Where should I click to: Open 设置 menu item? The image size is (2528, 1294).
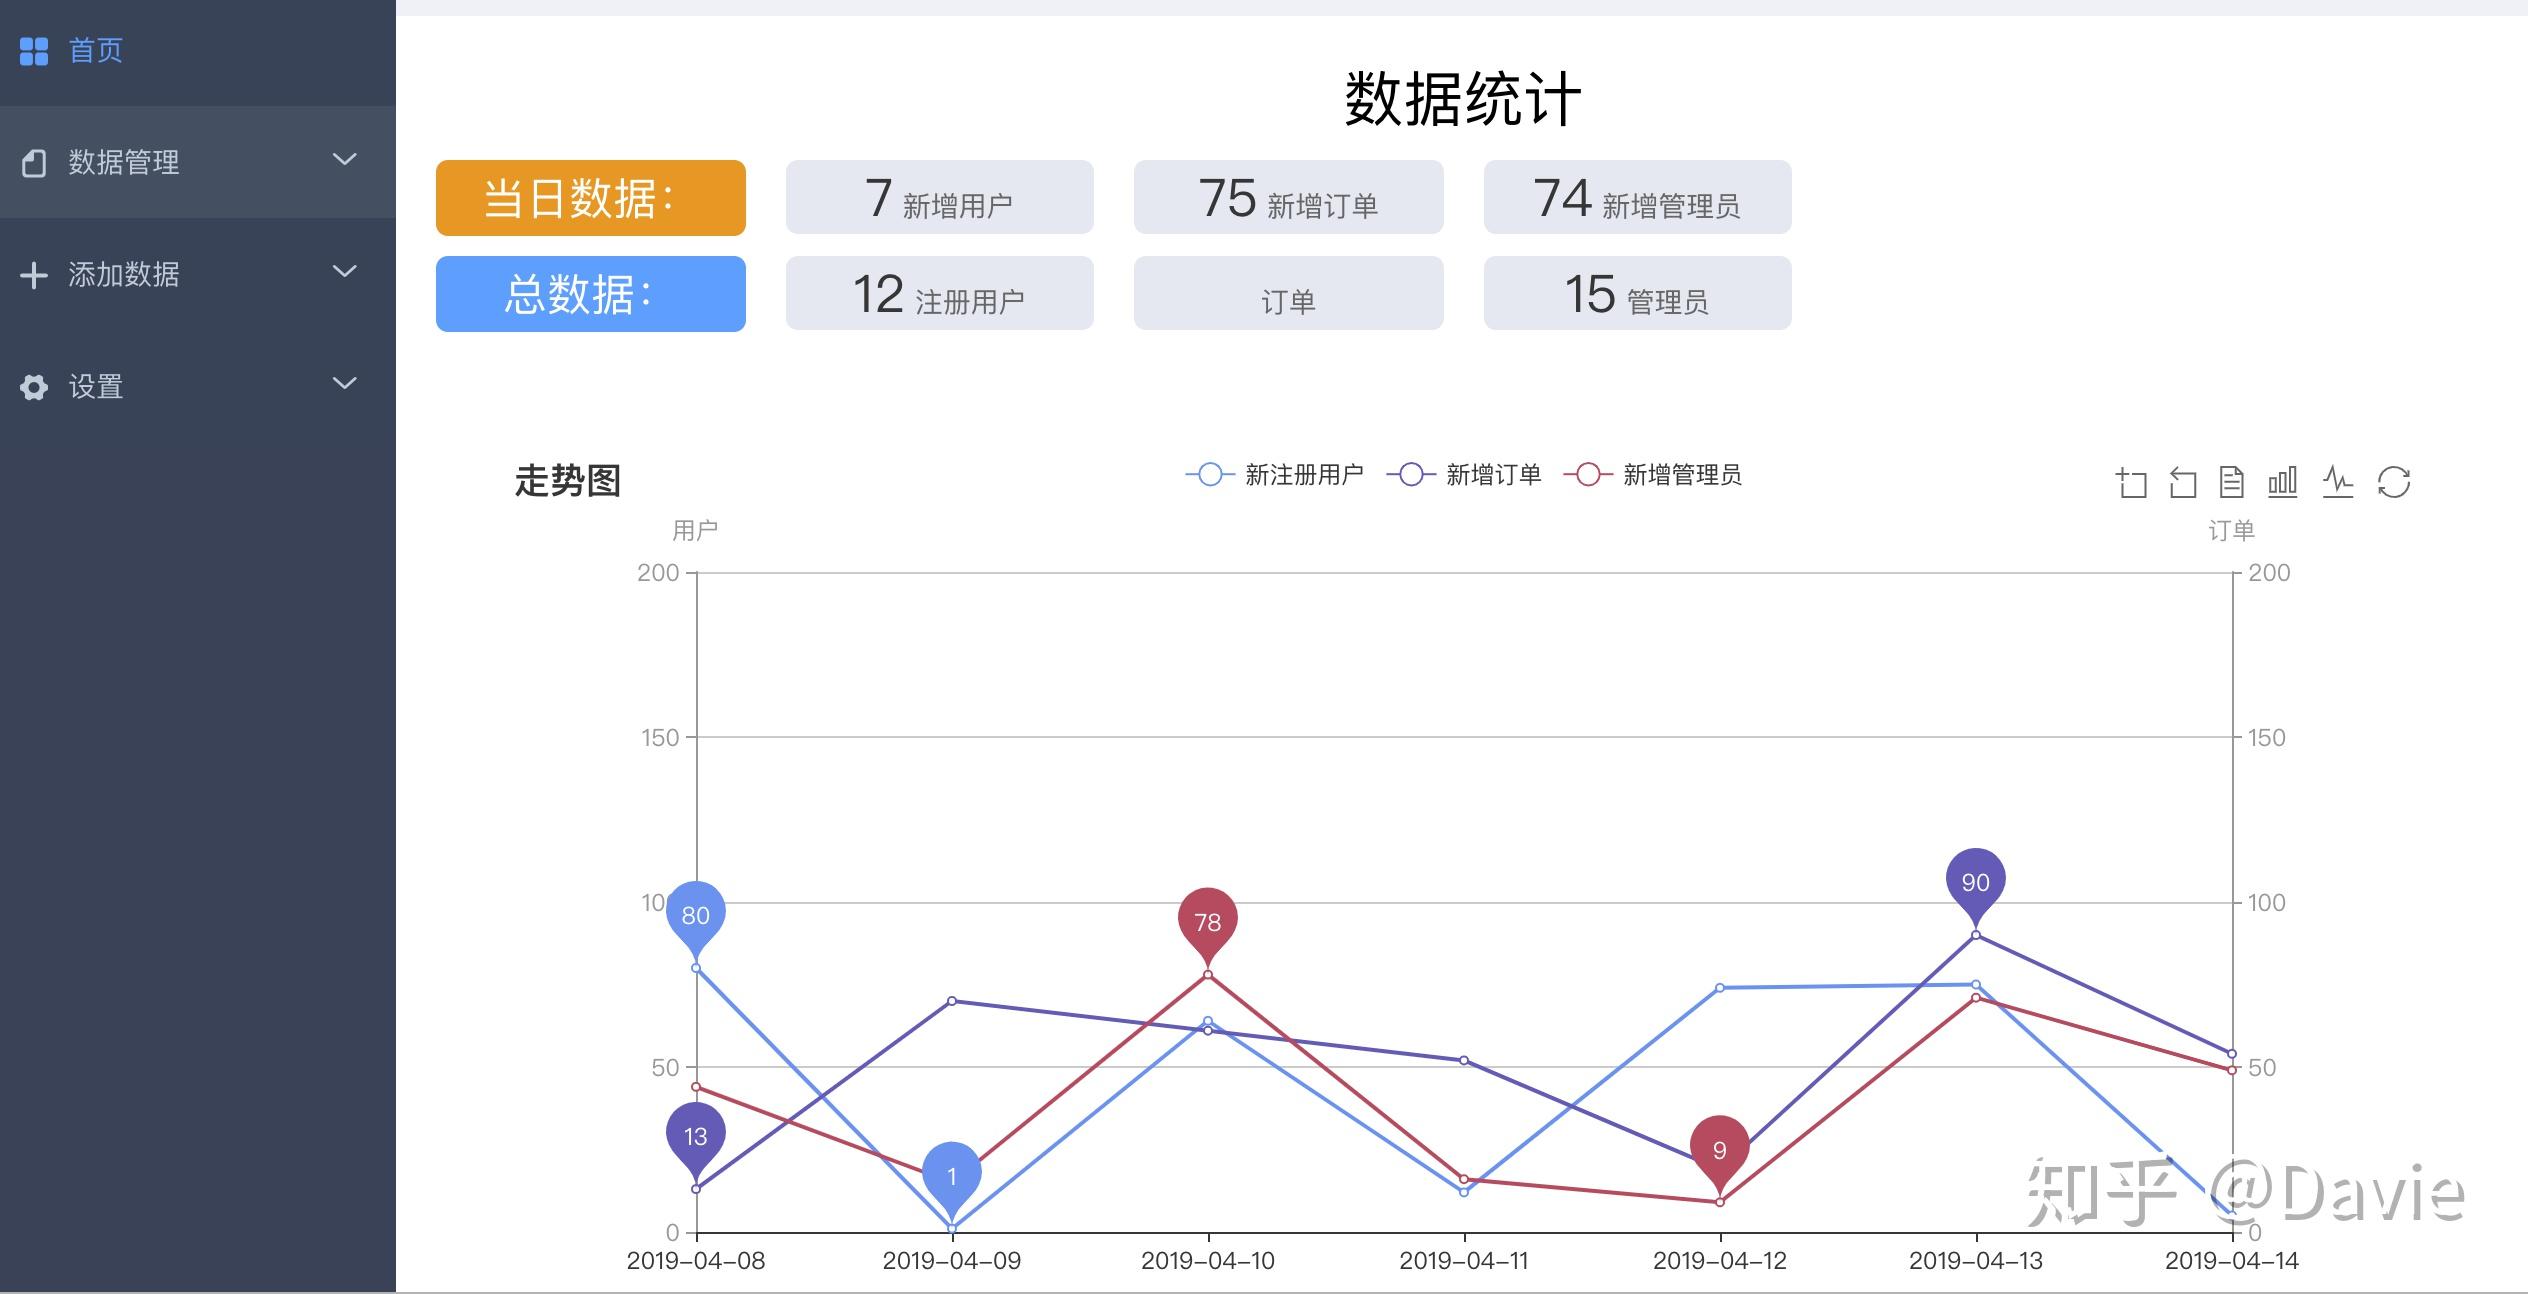click(x=198, y=386)
